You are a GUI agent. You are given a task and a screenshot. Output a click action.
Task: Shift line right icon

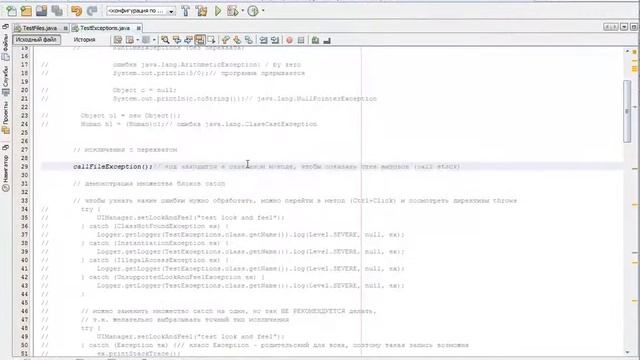[x=276, y=40]
